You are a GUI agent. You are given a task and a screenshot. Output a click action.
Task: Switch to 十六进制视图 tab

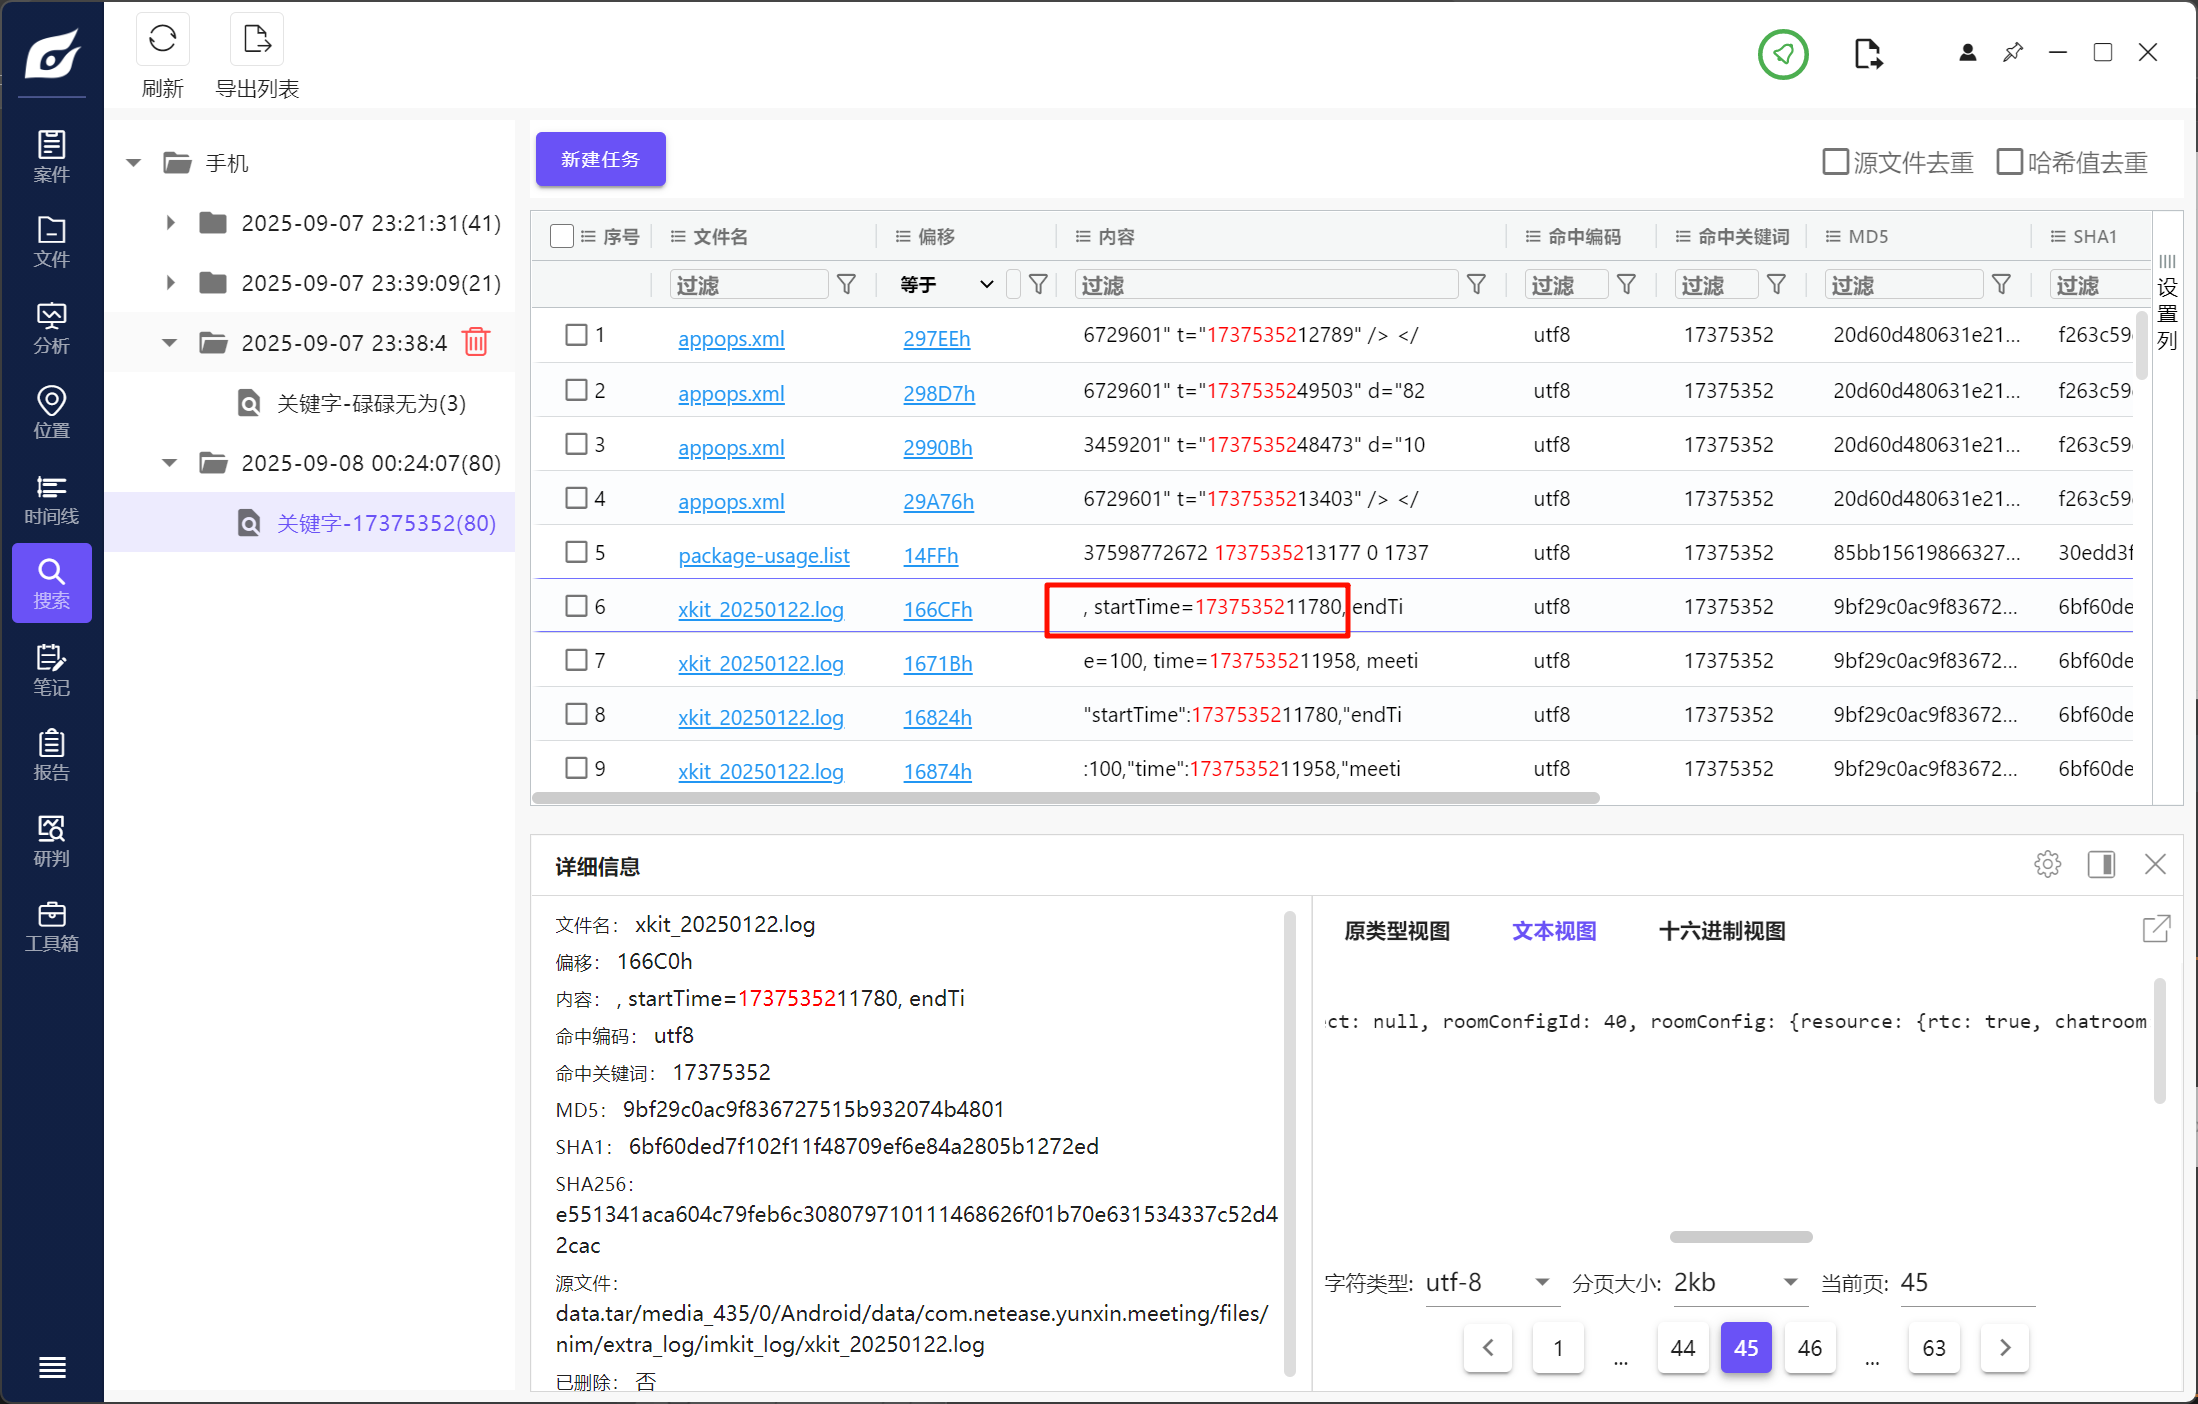click(1721, 931)
